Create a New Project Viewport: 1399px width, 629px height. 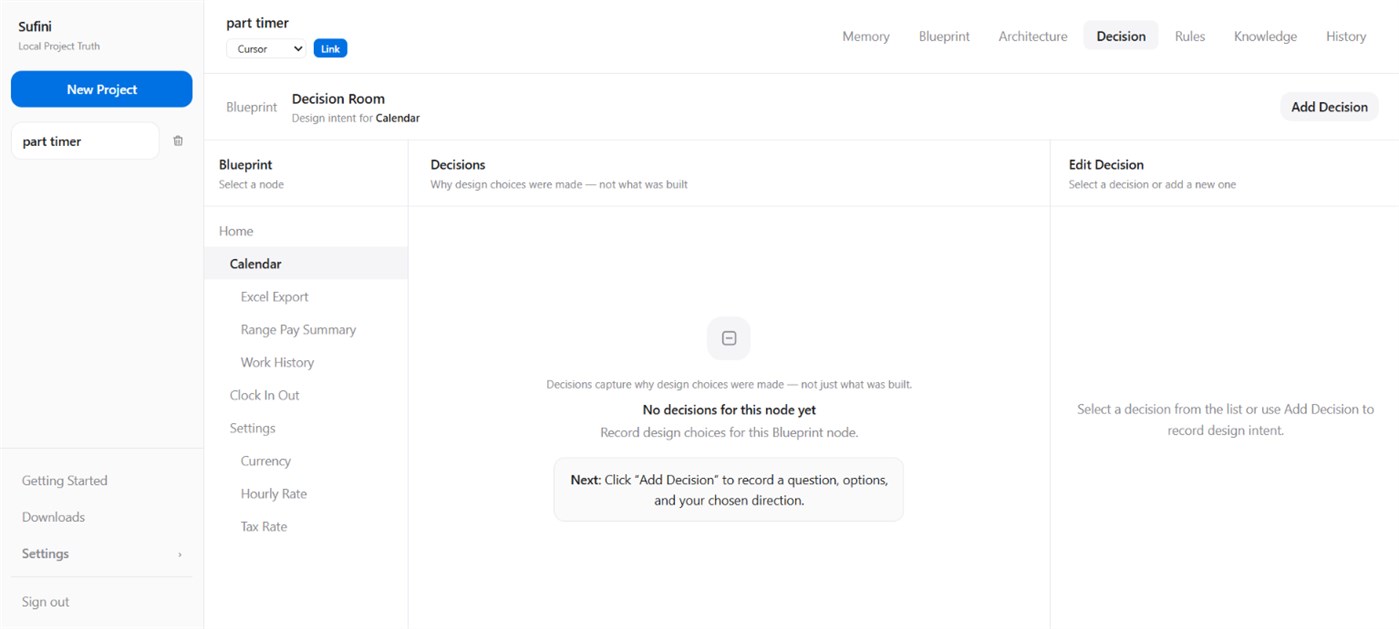[x=102, y=89]
